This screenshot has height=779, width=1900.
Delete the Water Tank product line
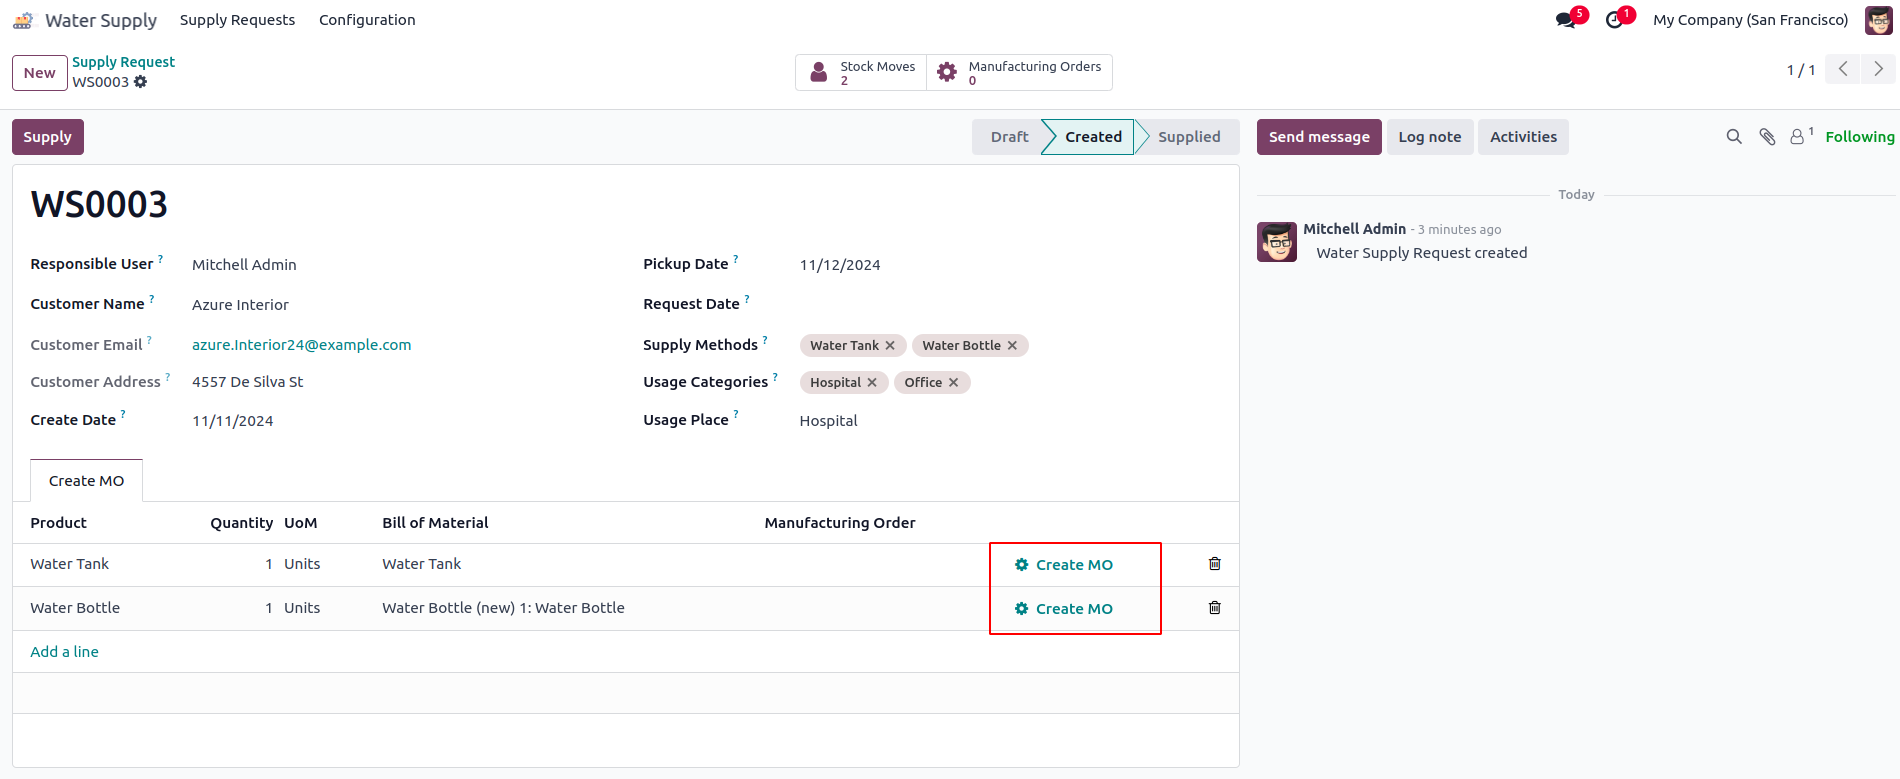coord(1215,564)
